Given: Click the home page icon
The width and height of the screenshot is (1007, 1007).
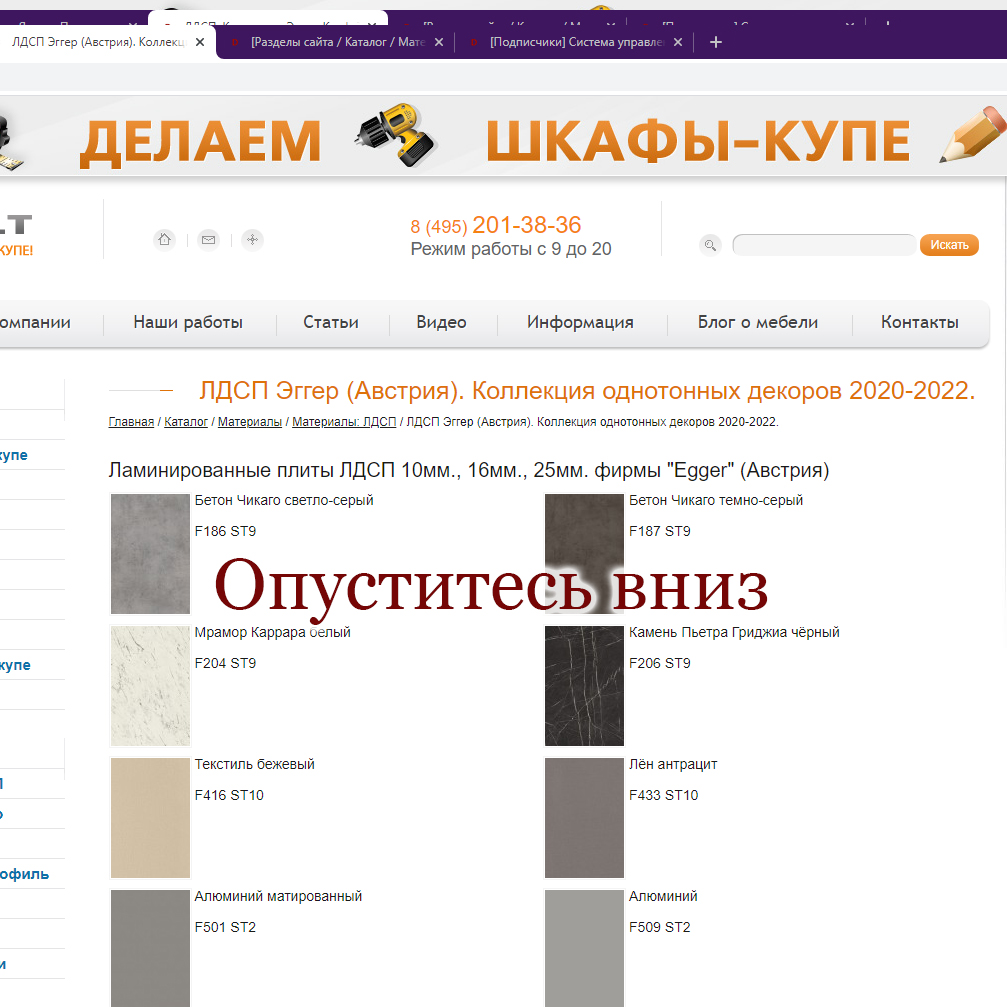Looking at the screenshot, I should click(164, 239).
